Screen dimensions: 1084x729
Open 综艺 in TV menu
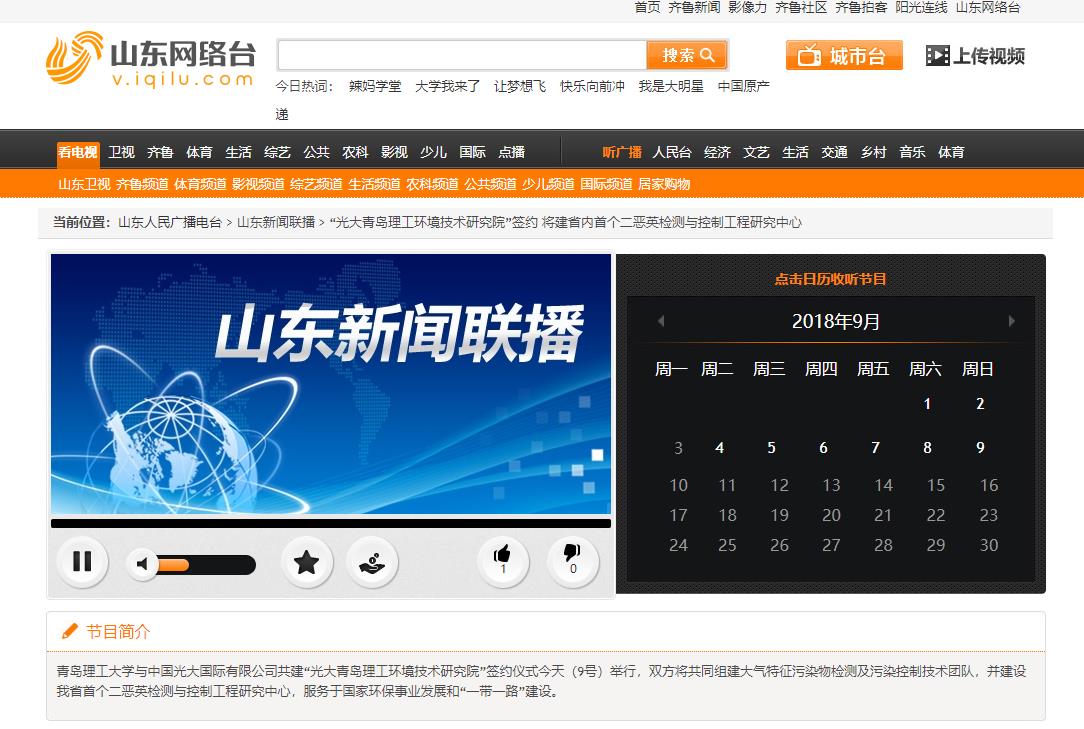277,152
